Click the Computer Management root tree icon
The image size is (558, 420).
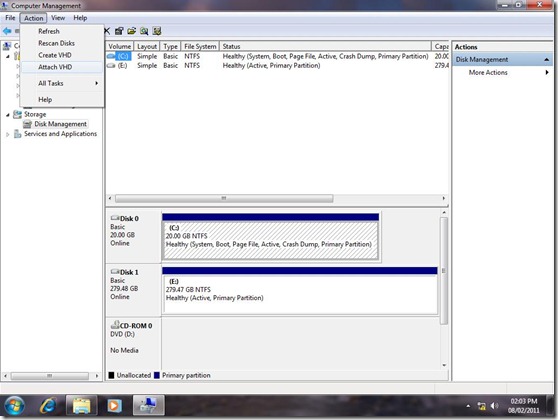coord(6,46)
